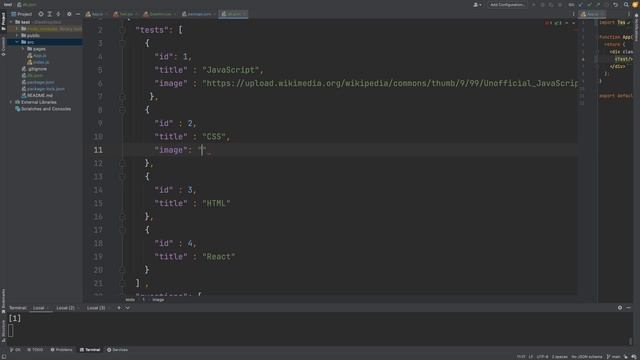
Task: Open the Terminal tool window tab
Action: click(90, 350)
